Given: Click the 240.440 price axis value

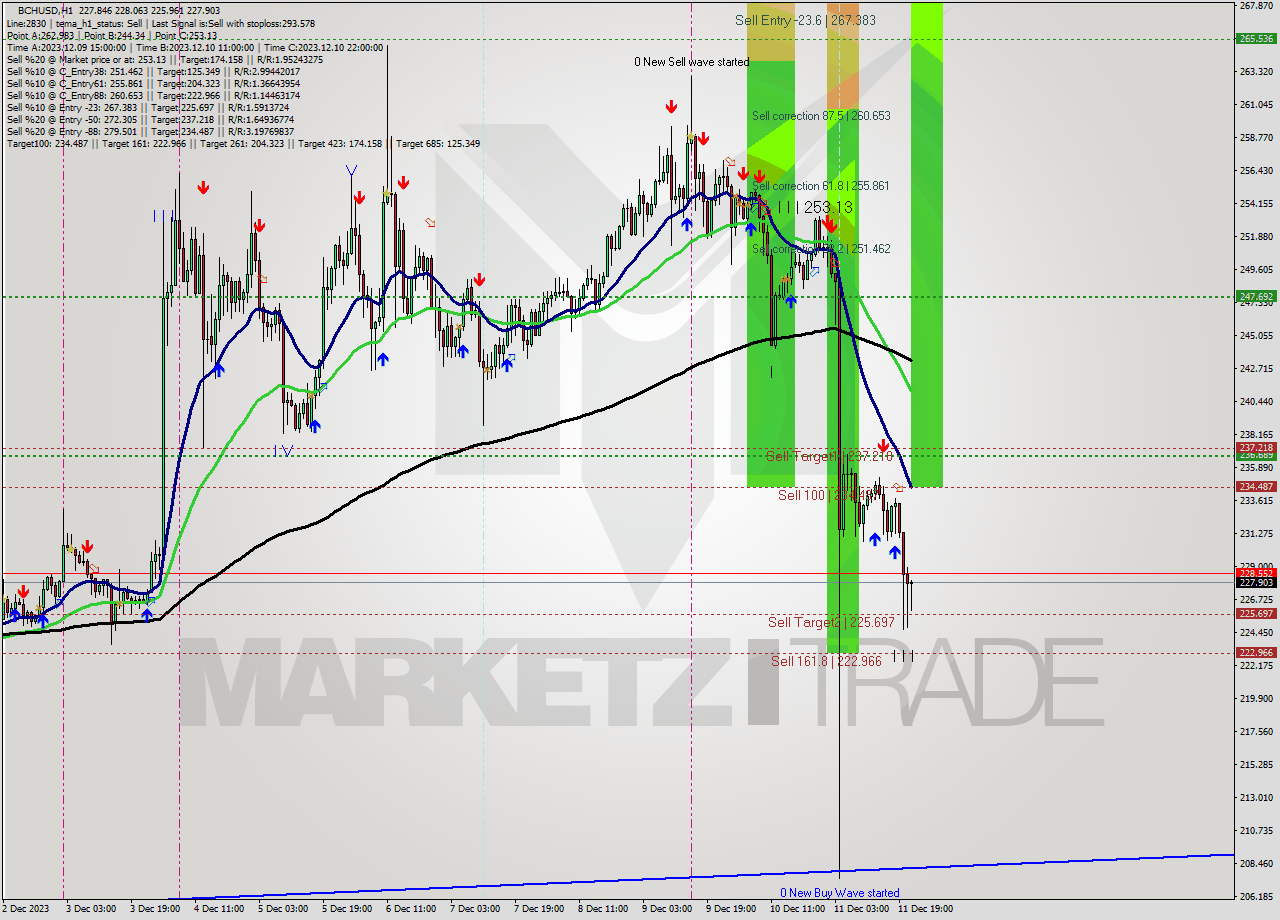Looking at the screenshot, I should coord(1256,401).
